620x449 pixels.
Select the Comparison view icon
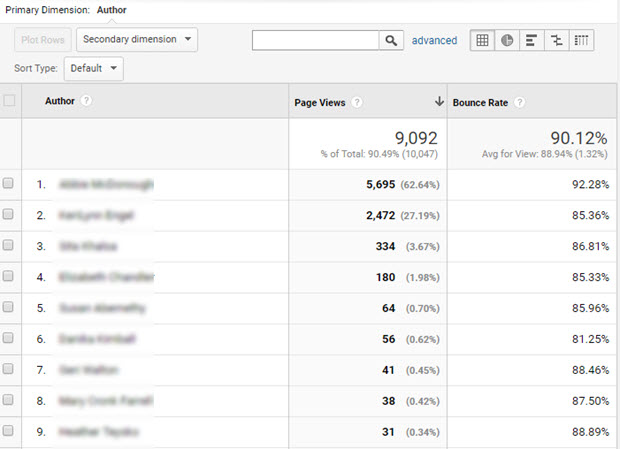click(557, 41)
